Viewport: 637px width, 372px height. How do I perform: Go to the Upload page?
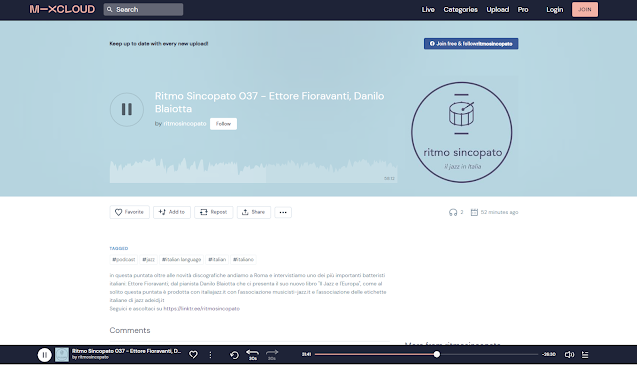click(498, 9)
